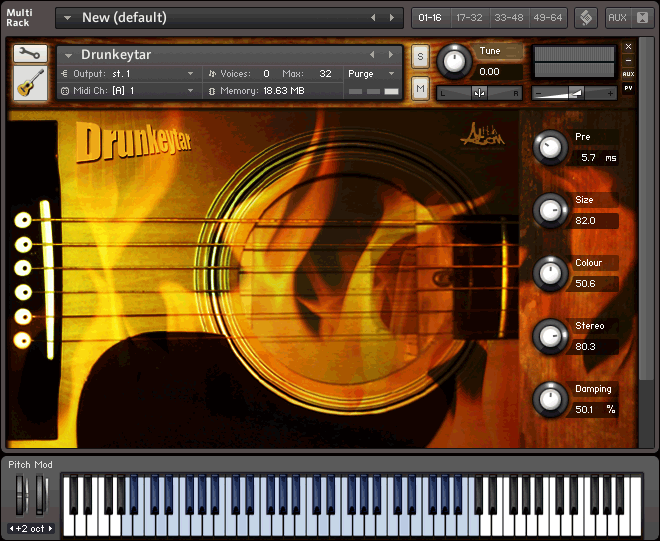This screenshot has width=660, height=541.
Task: Click the Damping value 50.1 %
Action: click(595, 409)
